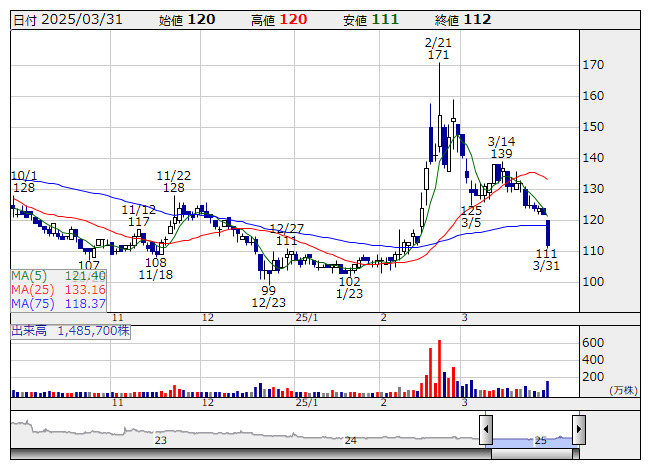Image resolution: width=653 pixels, height=470 pixels.
Task: Click the 23 year area in overview
Action: pyautogui.click(x=160, y=439)
